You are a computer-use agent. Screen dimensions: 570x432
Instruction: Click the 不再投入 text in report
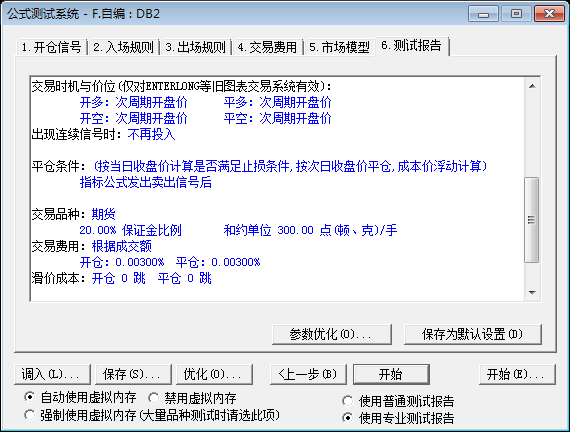coord(151,135)
